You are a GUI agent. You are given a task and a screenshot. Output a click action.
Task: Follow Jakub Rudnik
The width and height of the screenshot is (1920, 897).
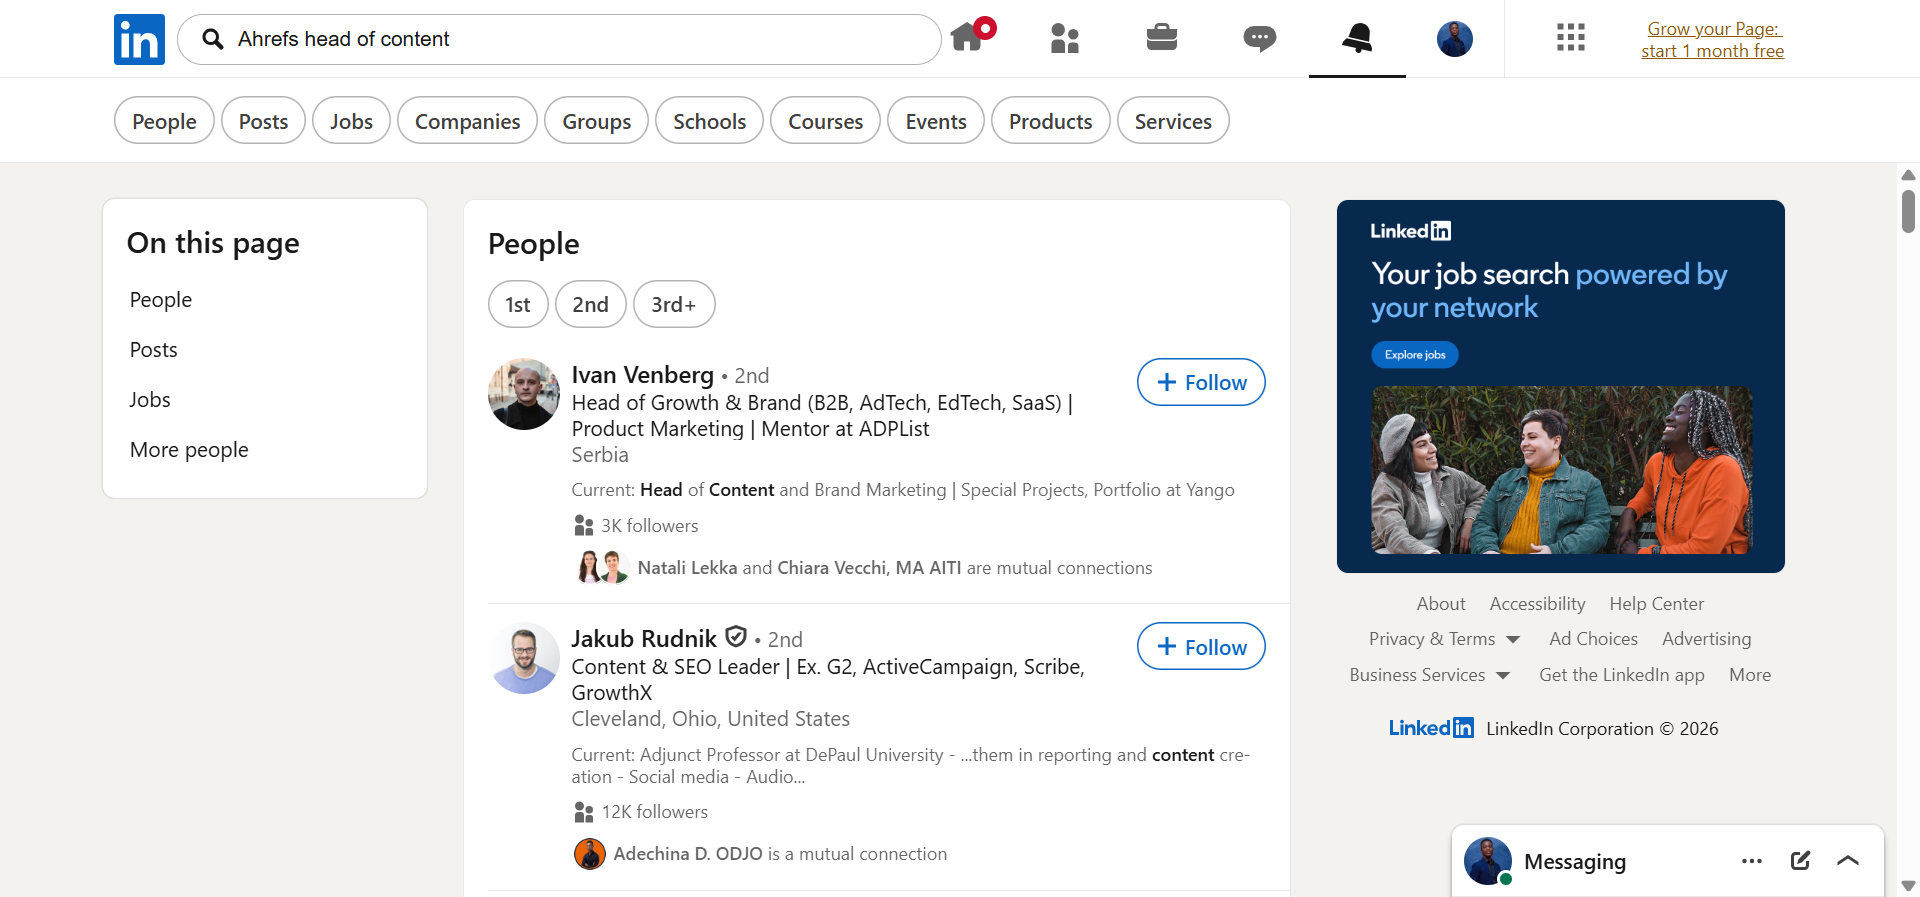(x=1201, y=647)
